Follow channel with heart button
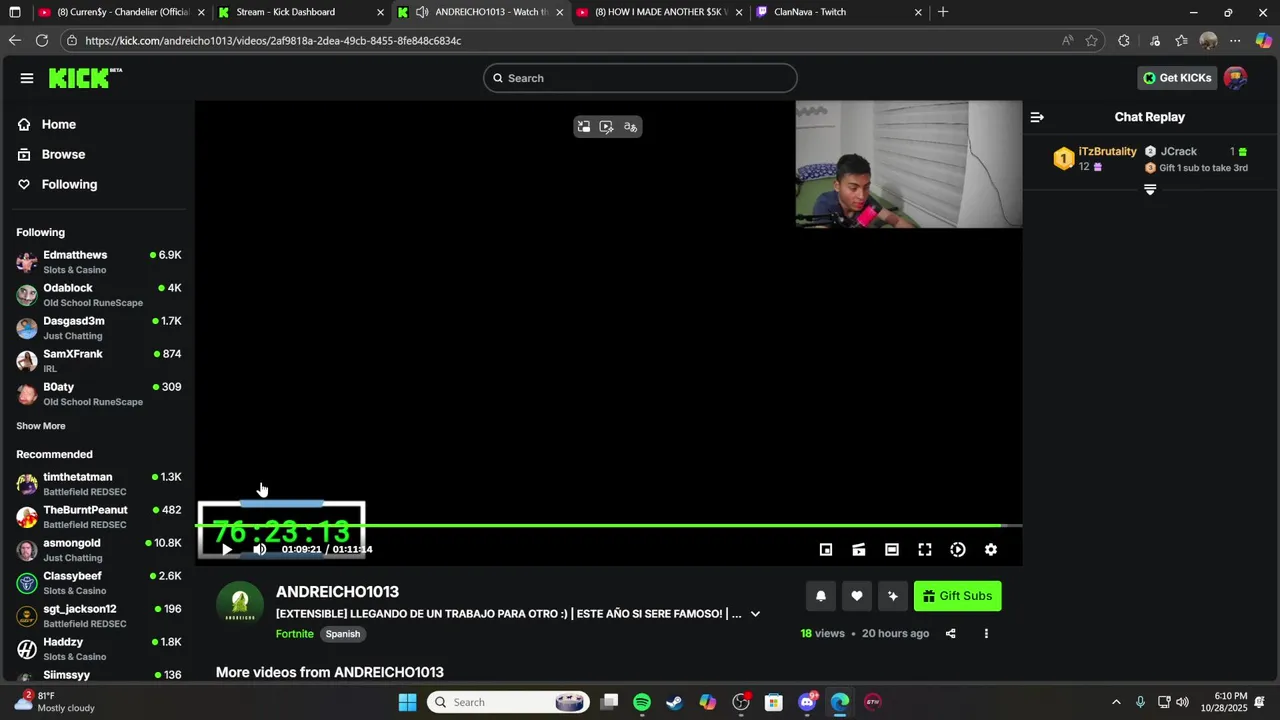 pos(857,596)
